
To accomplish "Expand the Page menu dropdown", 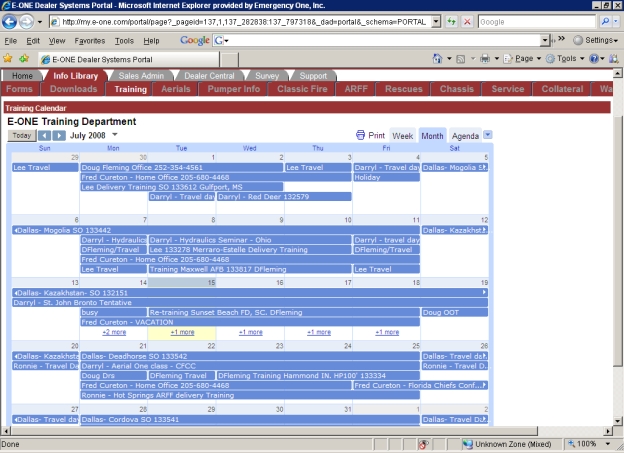I will [539, 59].
